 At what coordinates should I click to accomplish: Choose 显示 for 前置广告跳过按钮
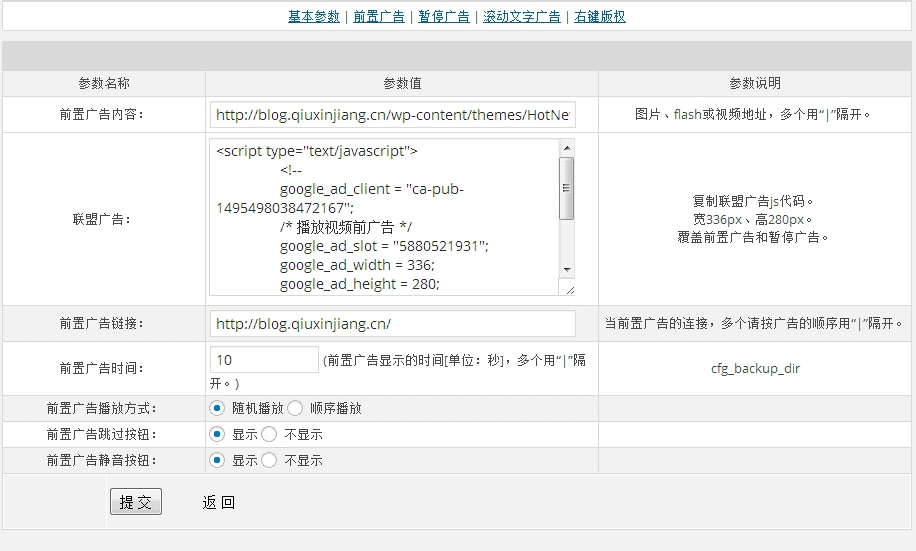coord(217,434)
